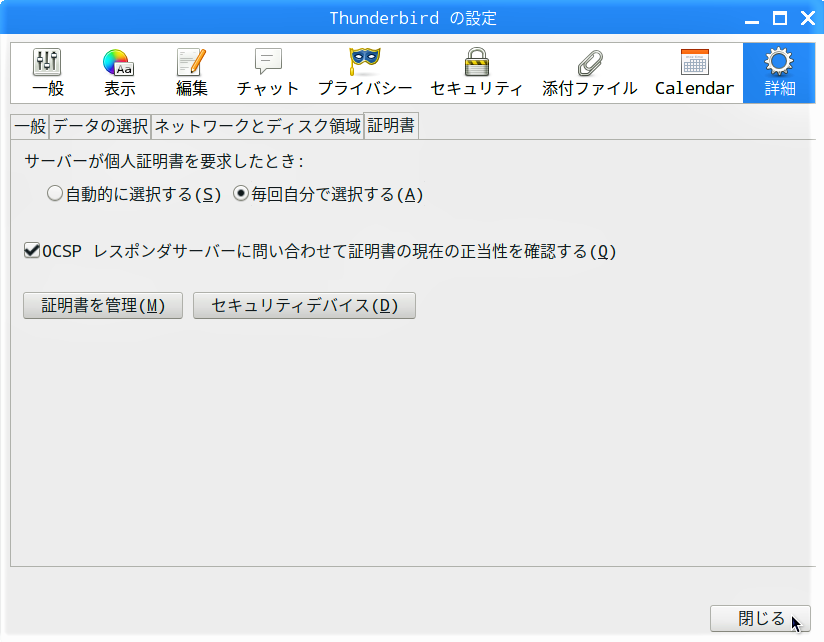Open the チャット (Chat) settings category

click(x=268, y=73)
